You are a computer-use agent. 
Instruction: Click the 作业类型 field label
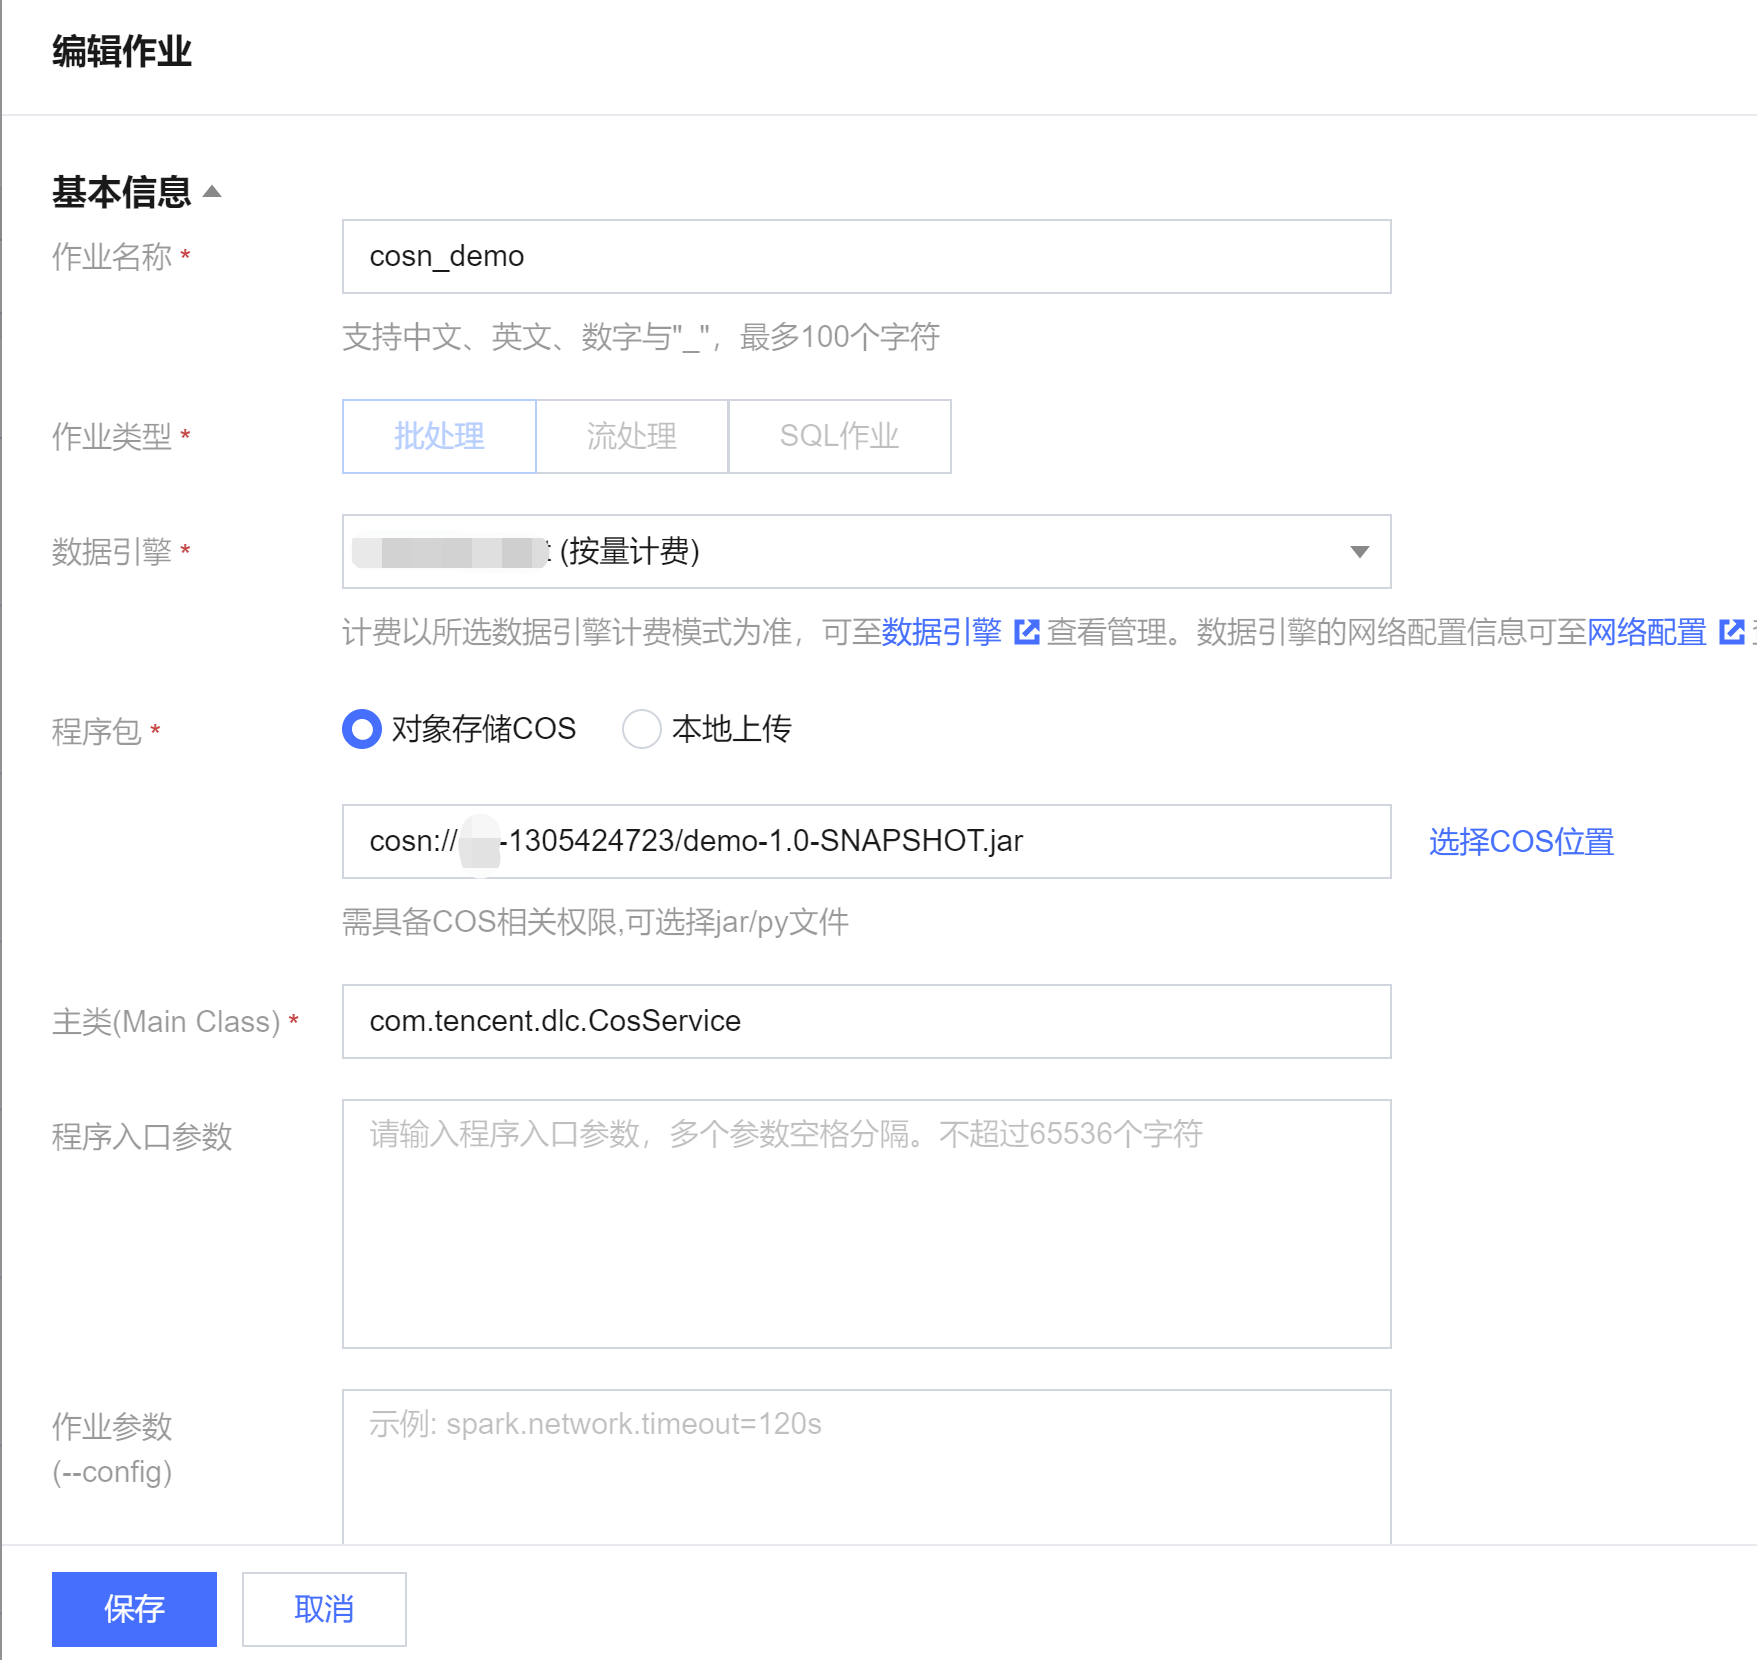click(x=112, y=436)
